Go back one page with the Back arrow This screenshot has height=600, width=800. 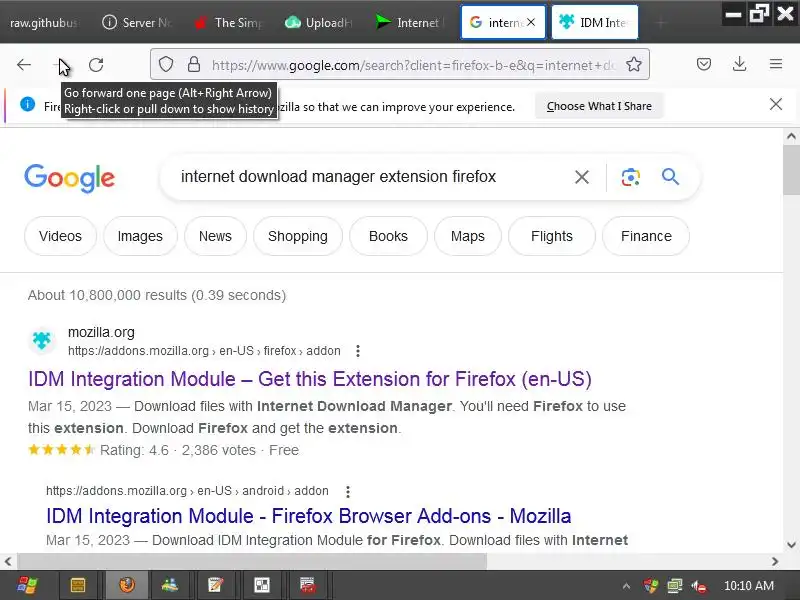24,65
